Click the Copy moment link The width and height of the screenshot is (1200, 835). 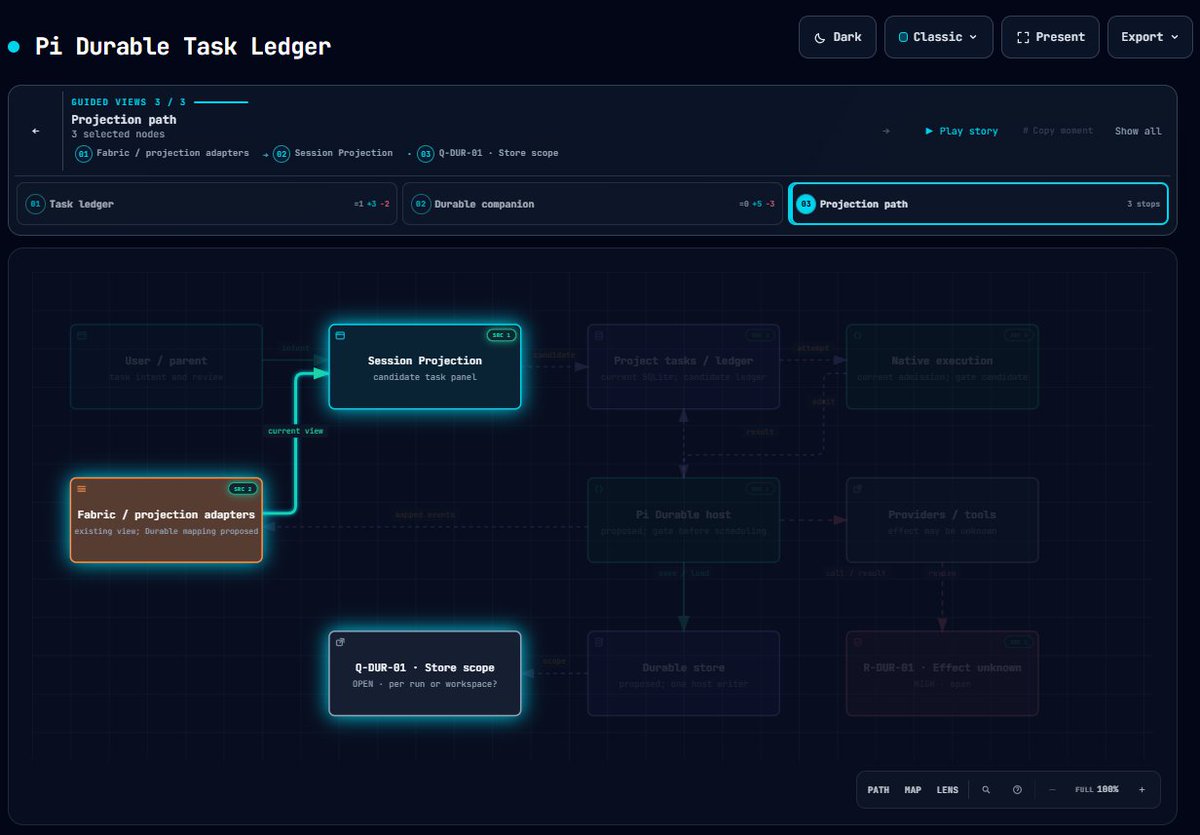click(1058, 131)
